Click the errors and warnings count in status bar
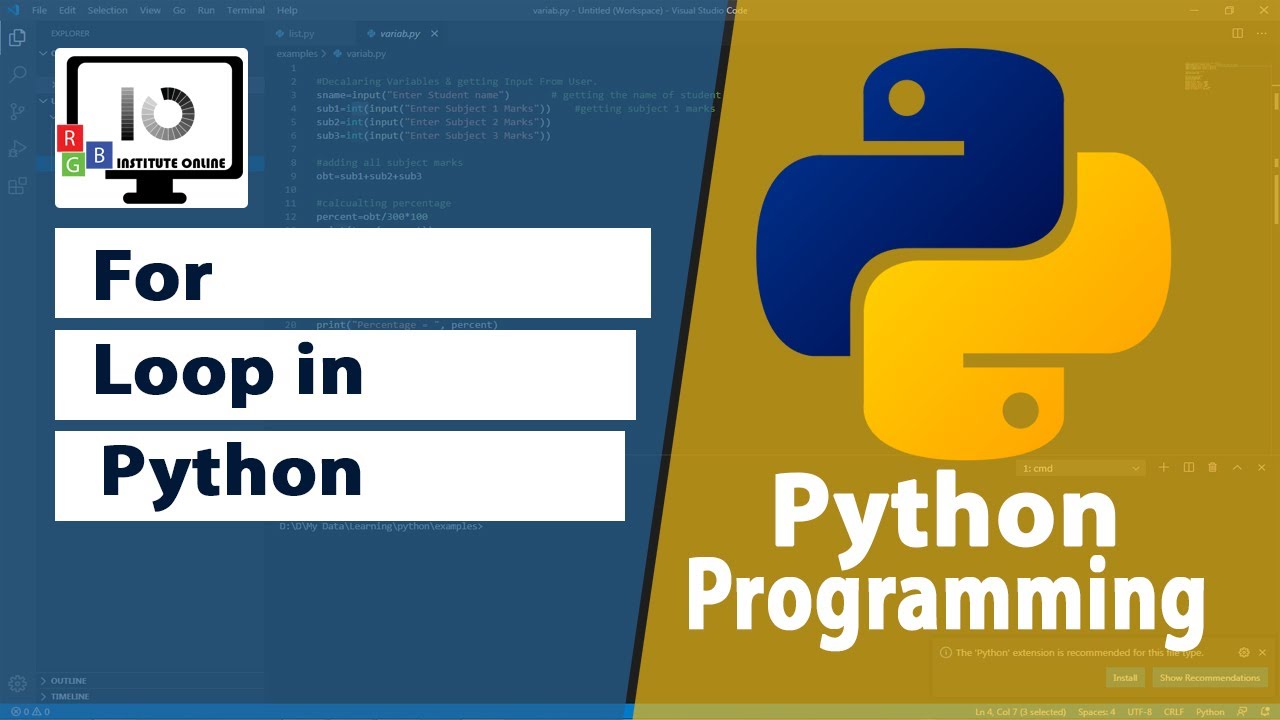The height and width of the screenshot is (720, 1280). (x=30, y=712)
